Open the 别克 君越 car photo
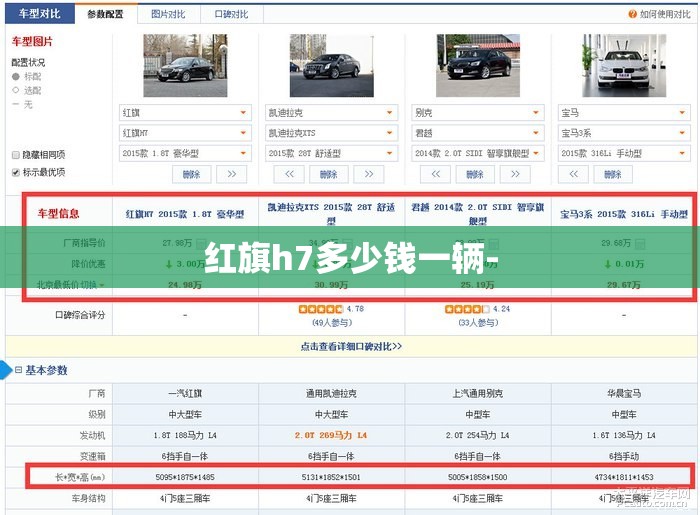The width and height of the screenshot is (700, 515). [478, 66]
